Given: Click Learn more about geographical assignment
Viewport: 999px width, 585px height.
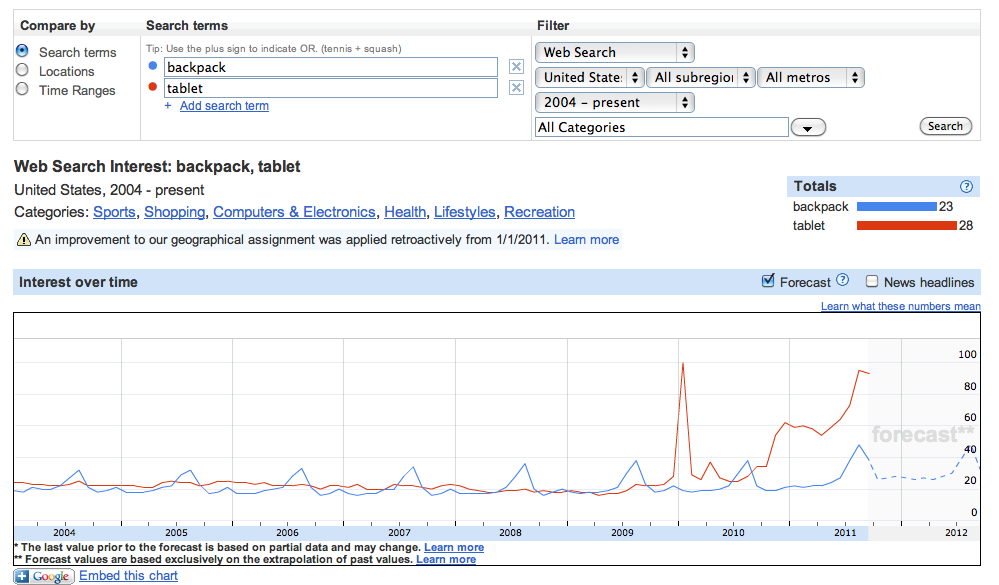Looking at the screenshot, I should tap(586, 240).
